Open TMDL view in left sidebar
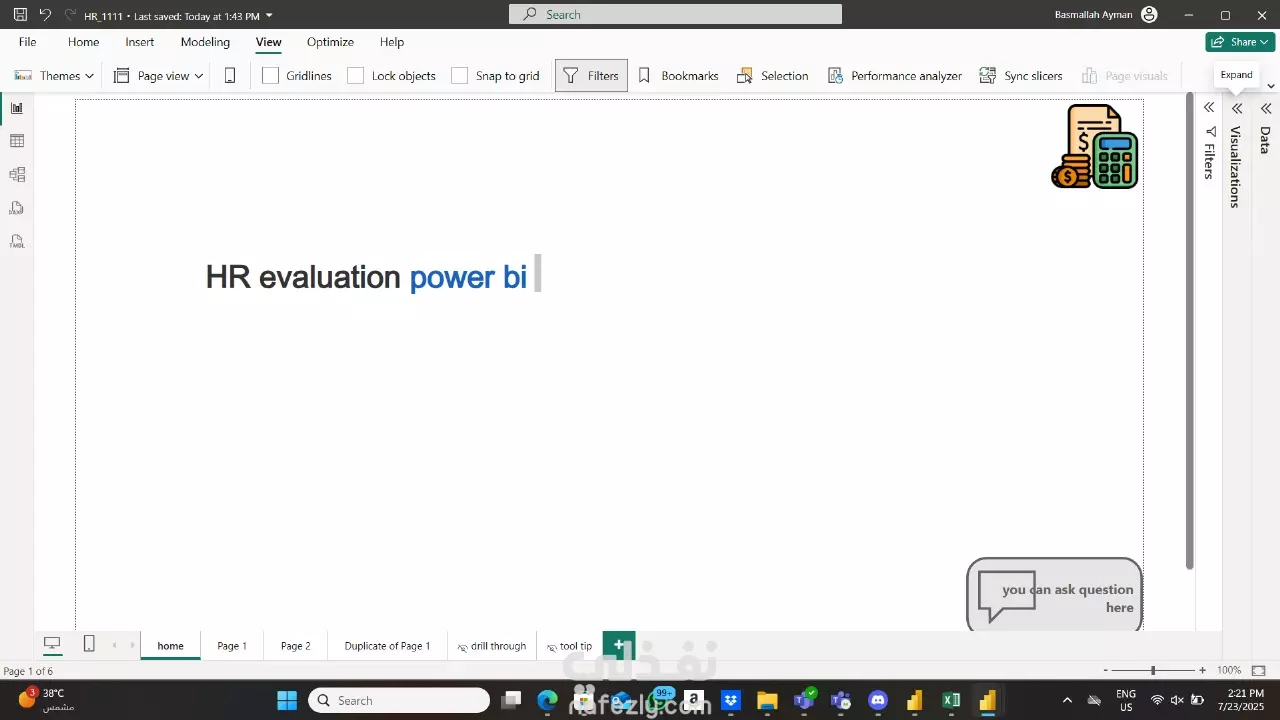The height and width of the screenshot is (720, 1280). coord(17,241)
